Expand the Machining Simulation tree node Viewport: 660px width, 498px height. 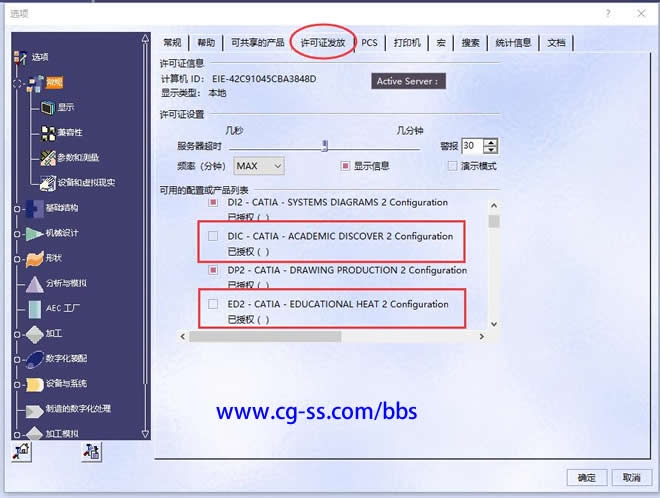(x=17, y=434)
